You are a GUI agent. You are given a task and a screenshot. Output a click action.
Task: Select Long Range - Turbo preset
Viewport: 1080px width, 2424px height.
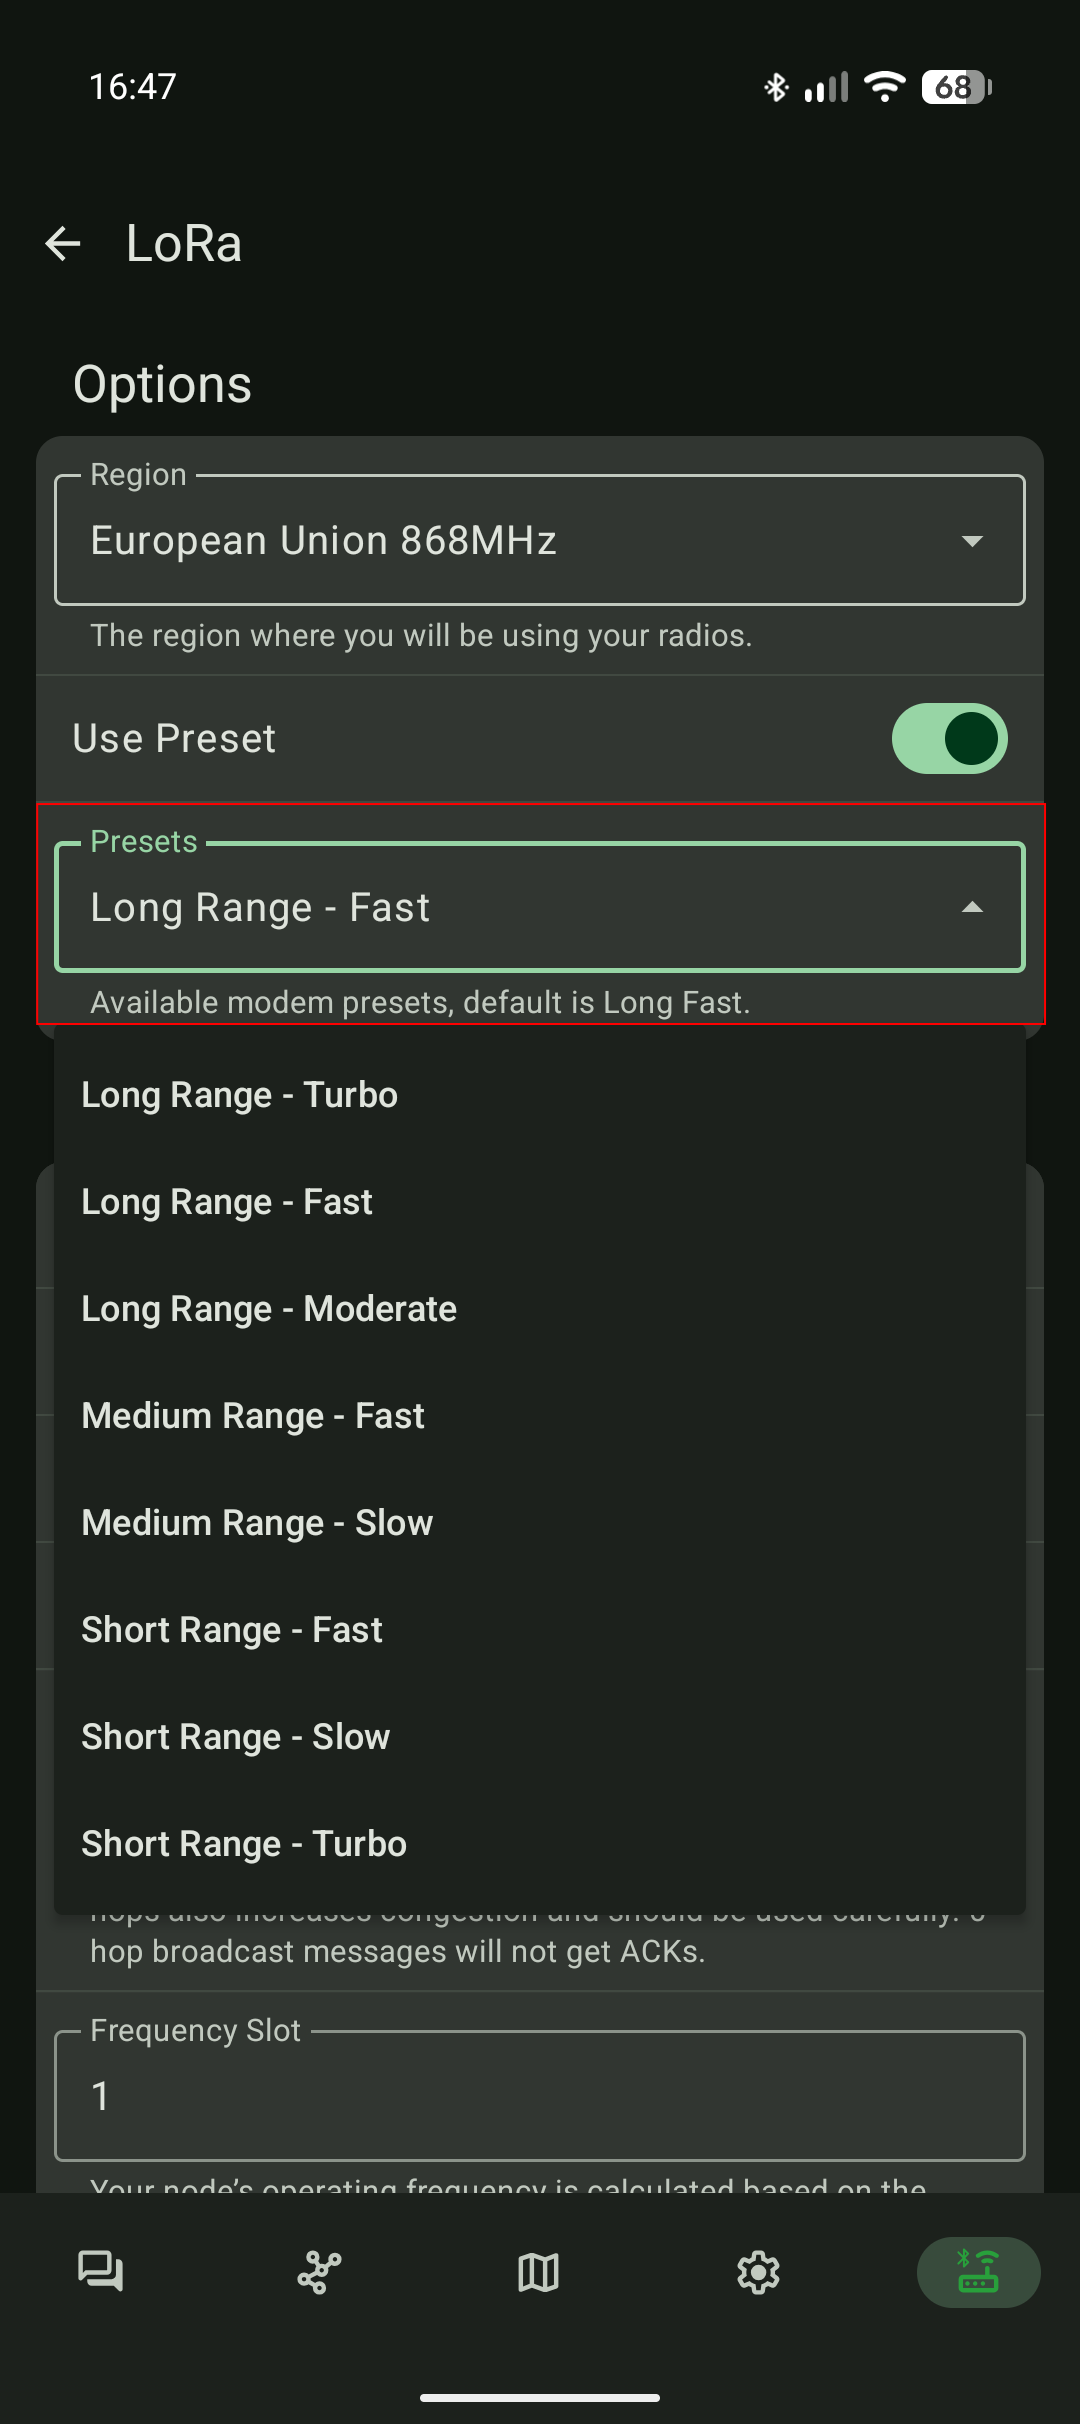239,1094
